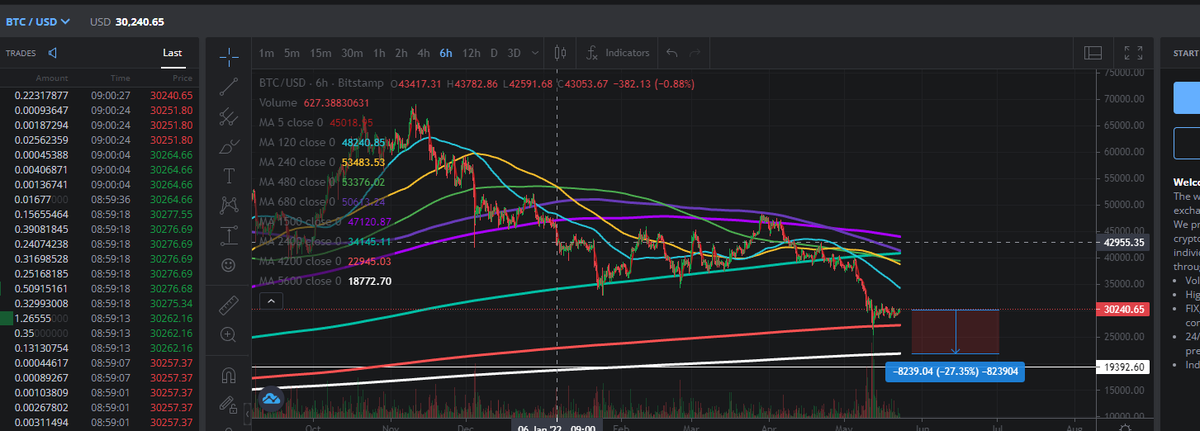The height and width of the screenshot is (431, 1200).
Task: Select the price range prediction tool
Action: click(229, 236)
